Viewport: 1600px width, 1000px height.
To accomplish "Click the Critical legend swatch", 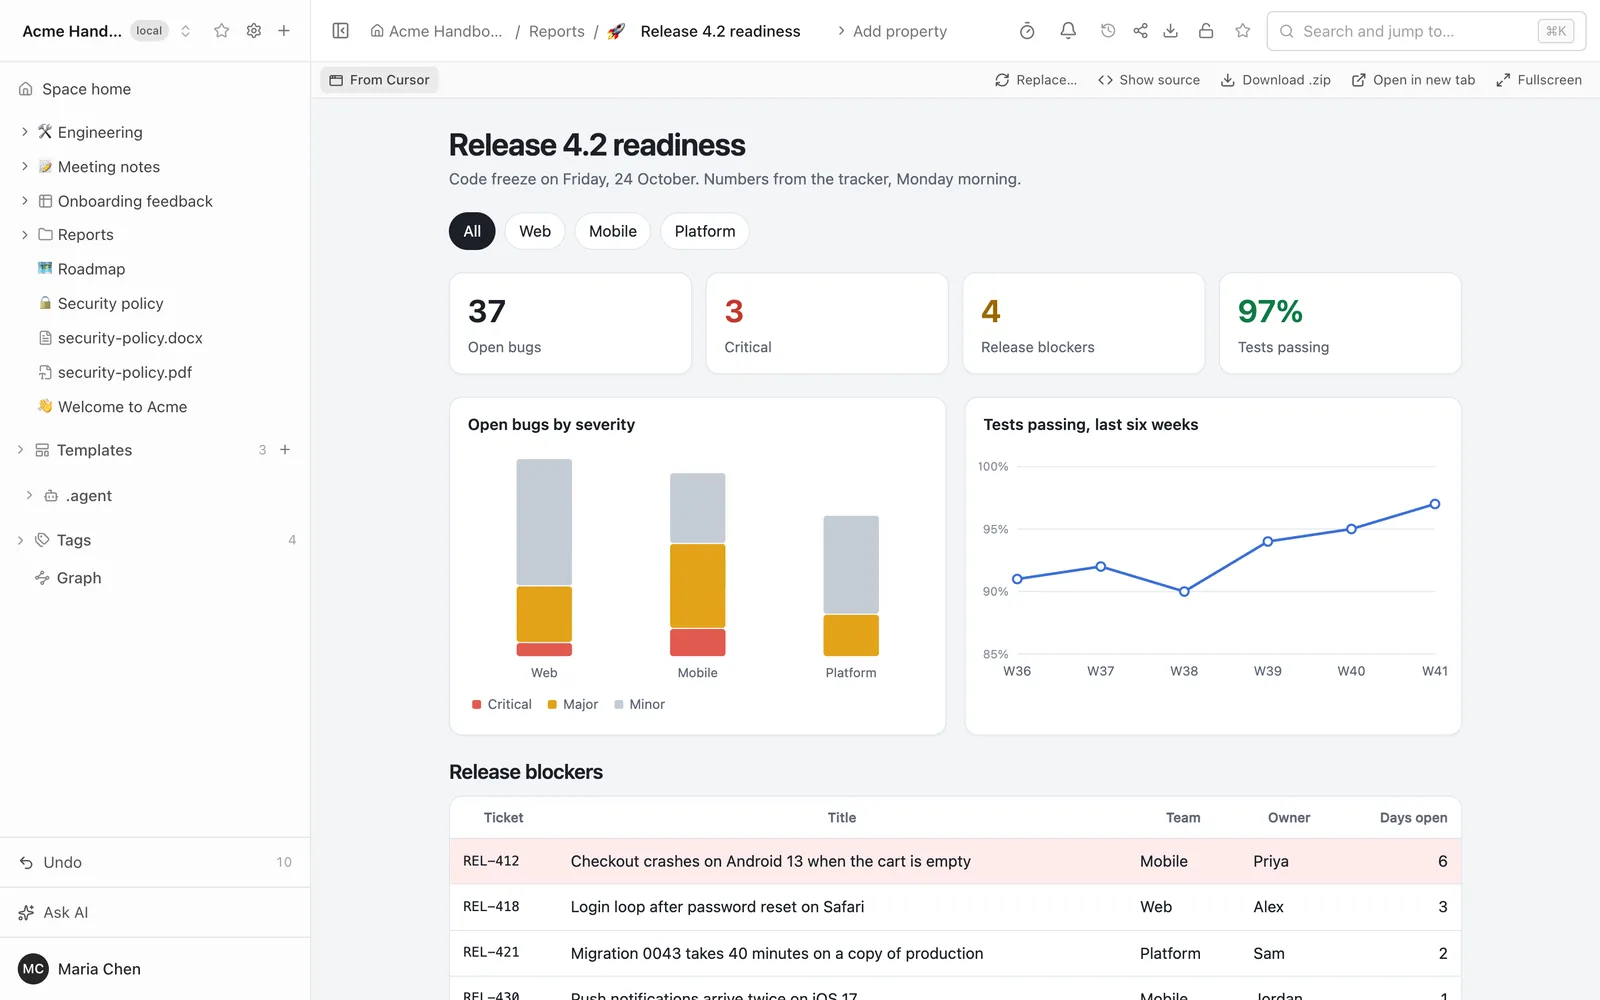I will (476, 704).
